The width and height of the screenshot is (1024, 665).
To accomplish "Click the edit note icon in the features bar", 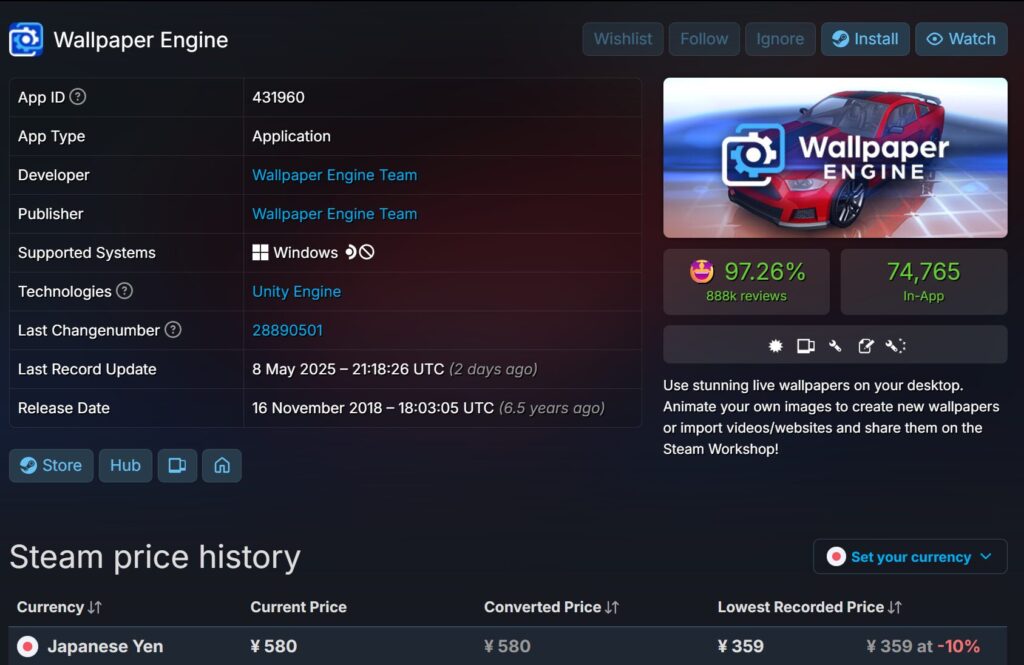I will tap(866, 346).
